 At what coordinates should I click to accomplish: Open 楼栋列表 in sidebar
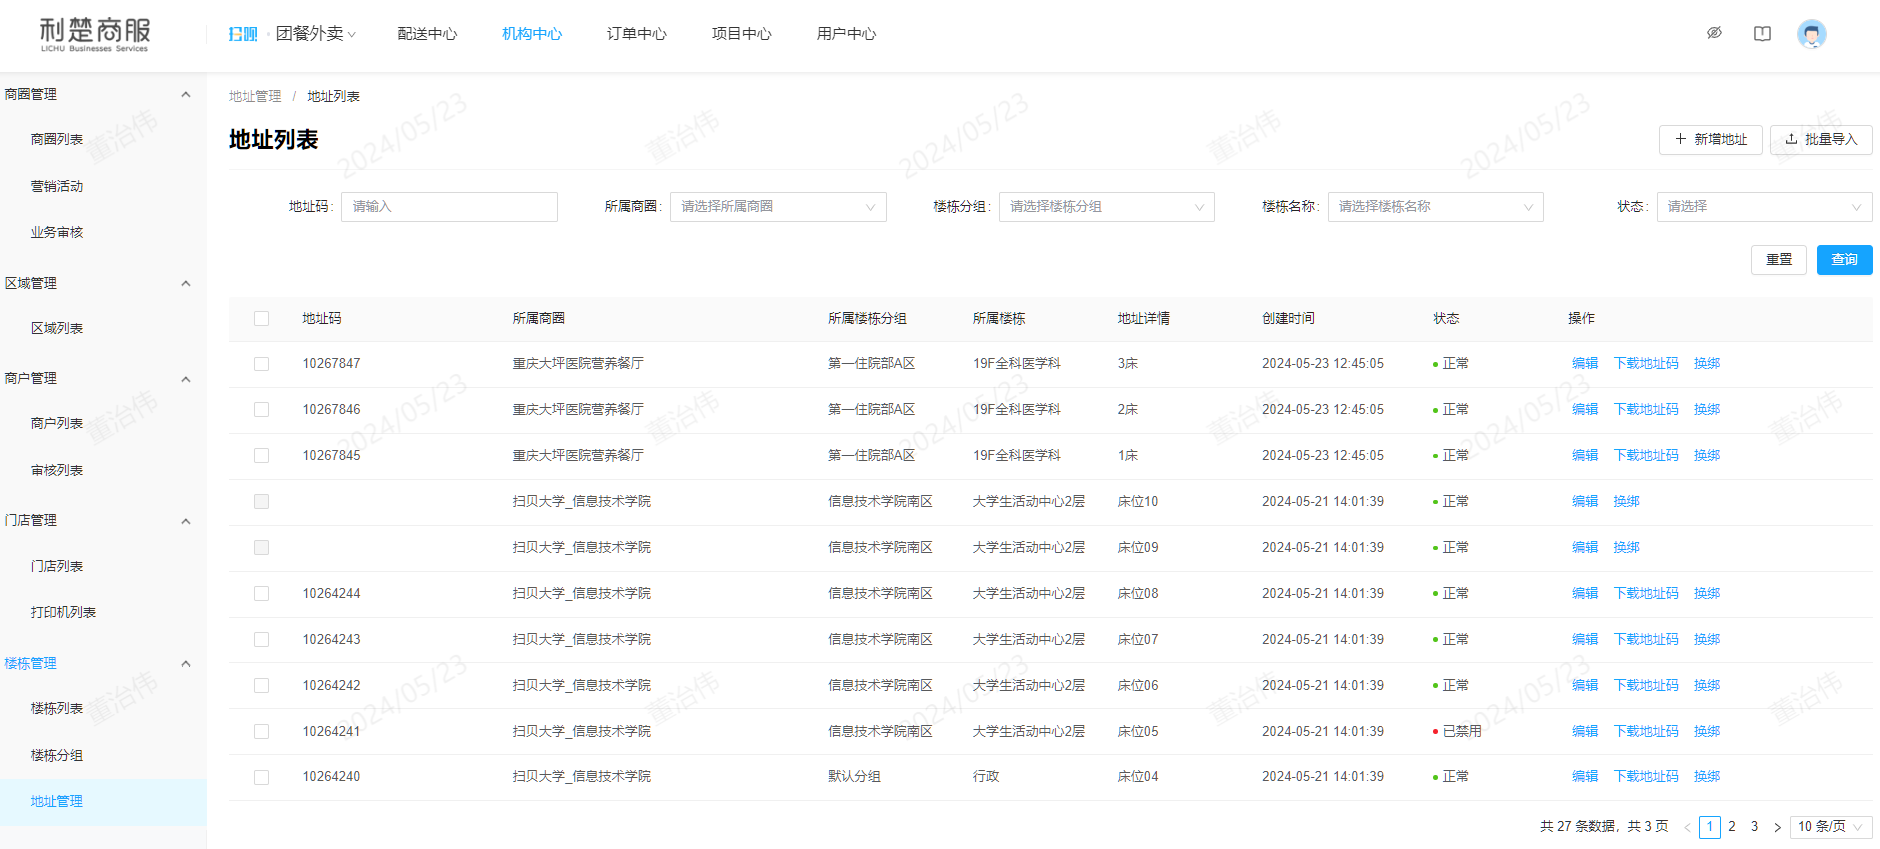pyautogui.click(x=57, y=708)
